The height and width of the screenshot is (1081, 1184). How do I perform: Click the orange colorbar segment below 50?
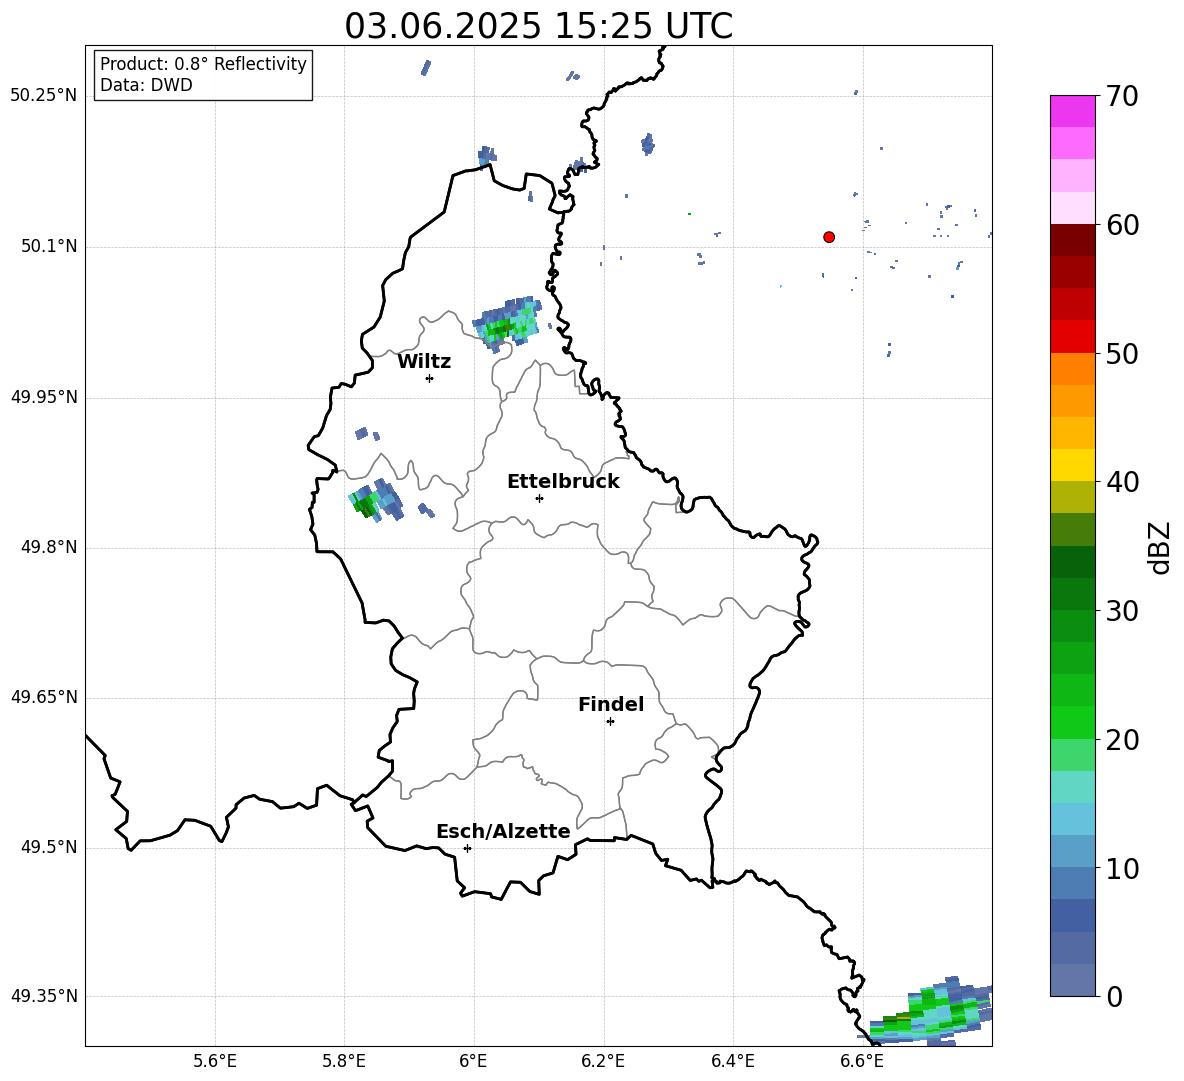click(1072, 369)
